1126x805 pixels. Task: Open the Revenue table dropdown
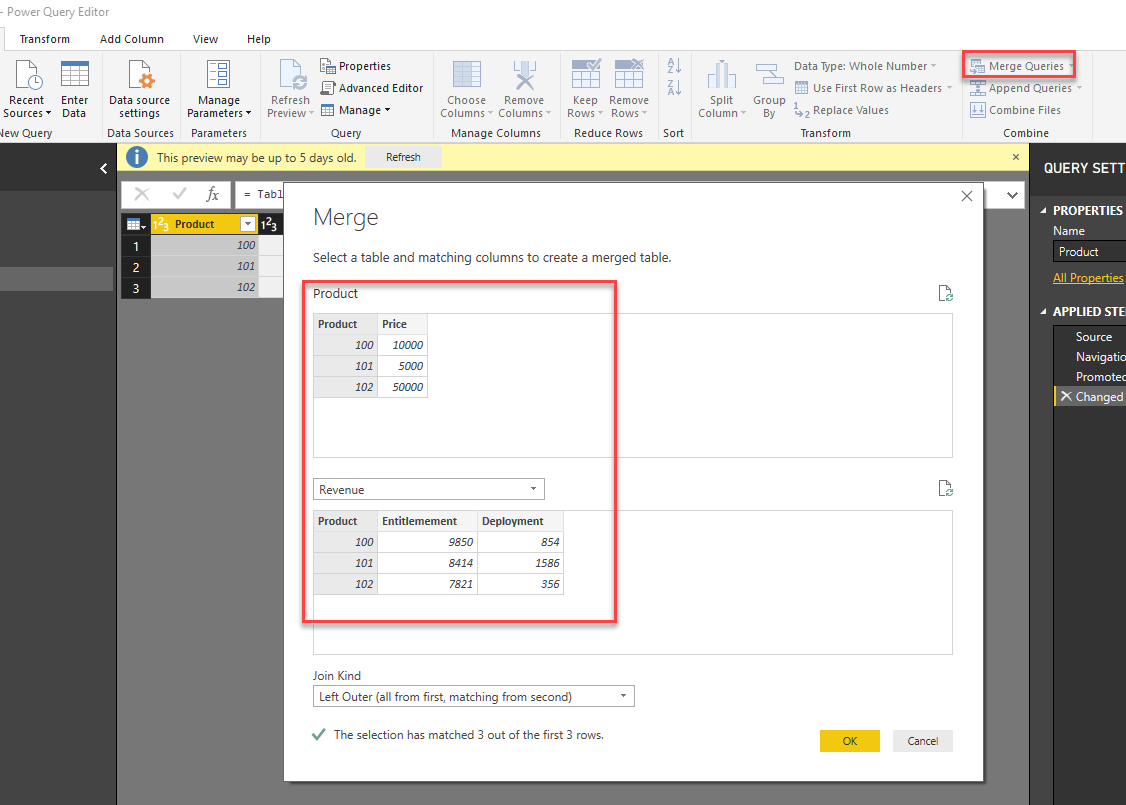pyautogui.click(x=429, y=489)
